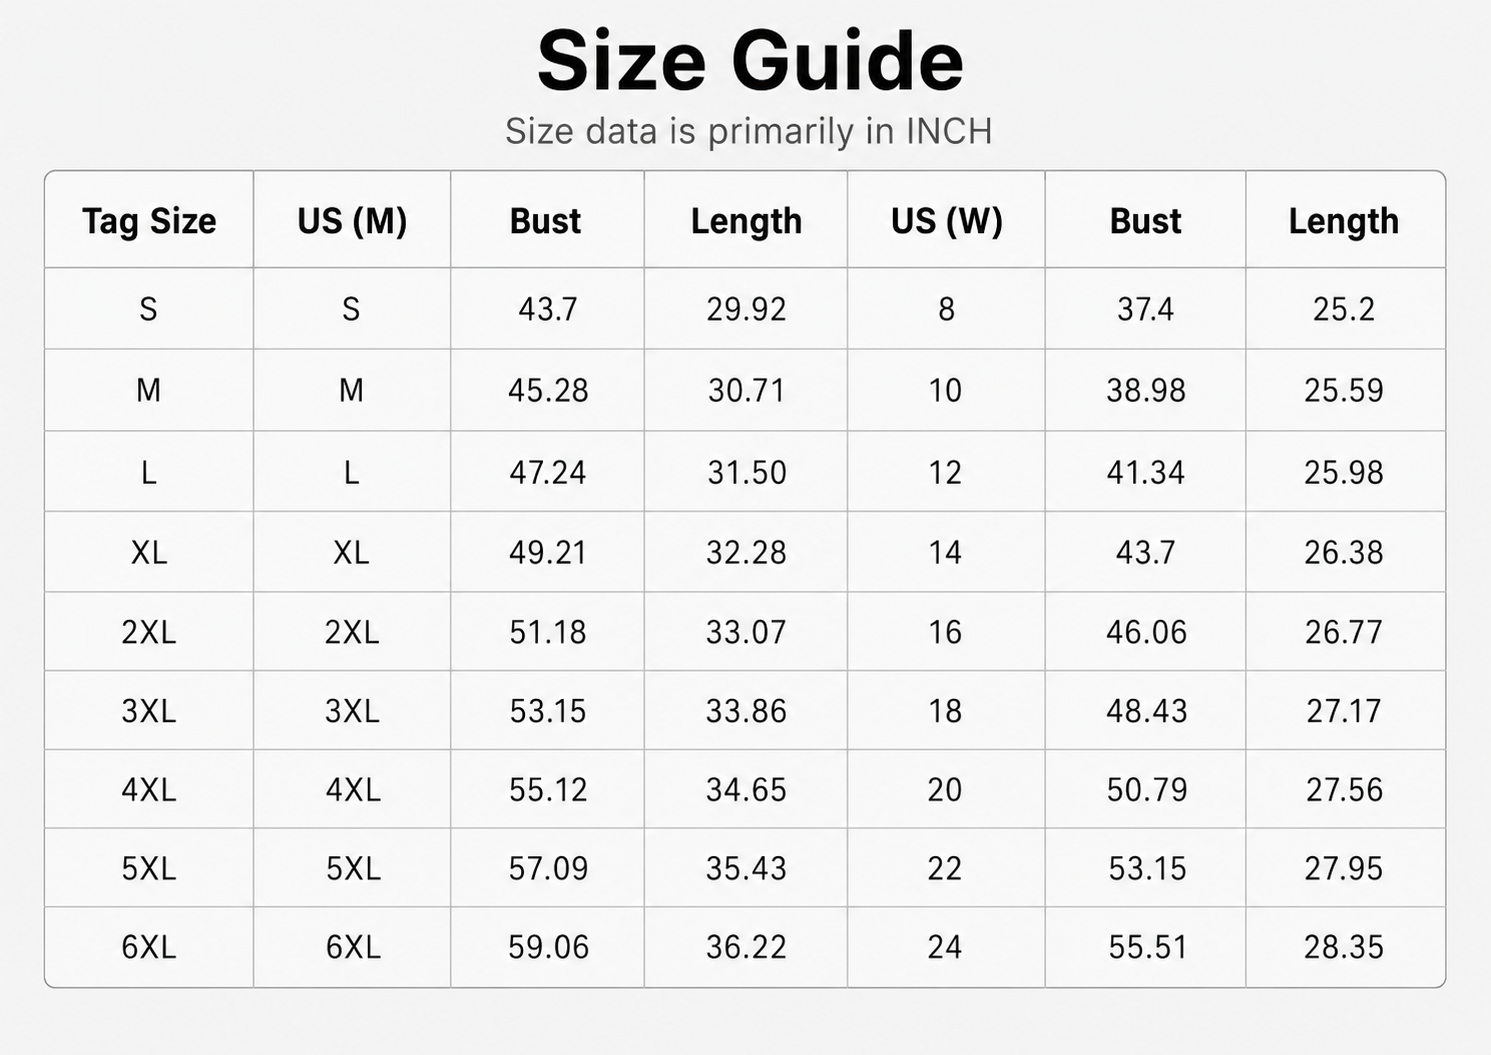1491x1055 pixels.
Task: Click the S tag size cell
Action: point(148,309)
